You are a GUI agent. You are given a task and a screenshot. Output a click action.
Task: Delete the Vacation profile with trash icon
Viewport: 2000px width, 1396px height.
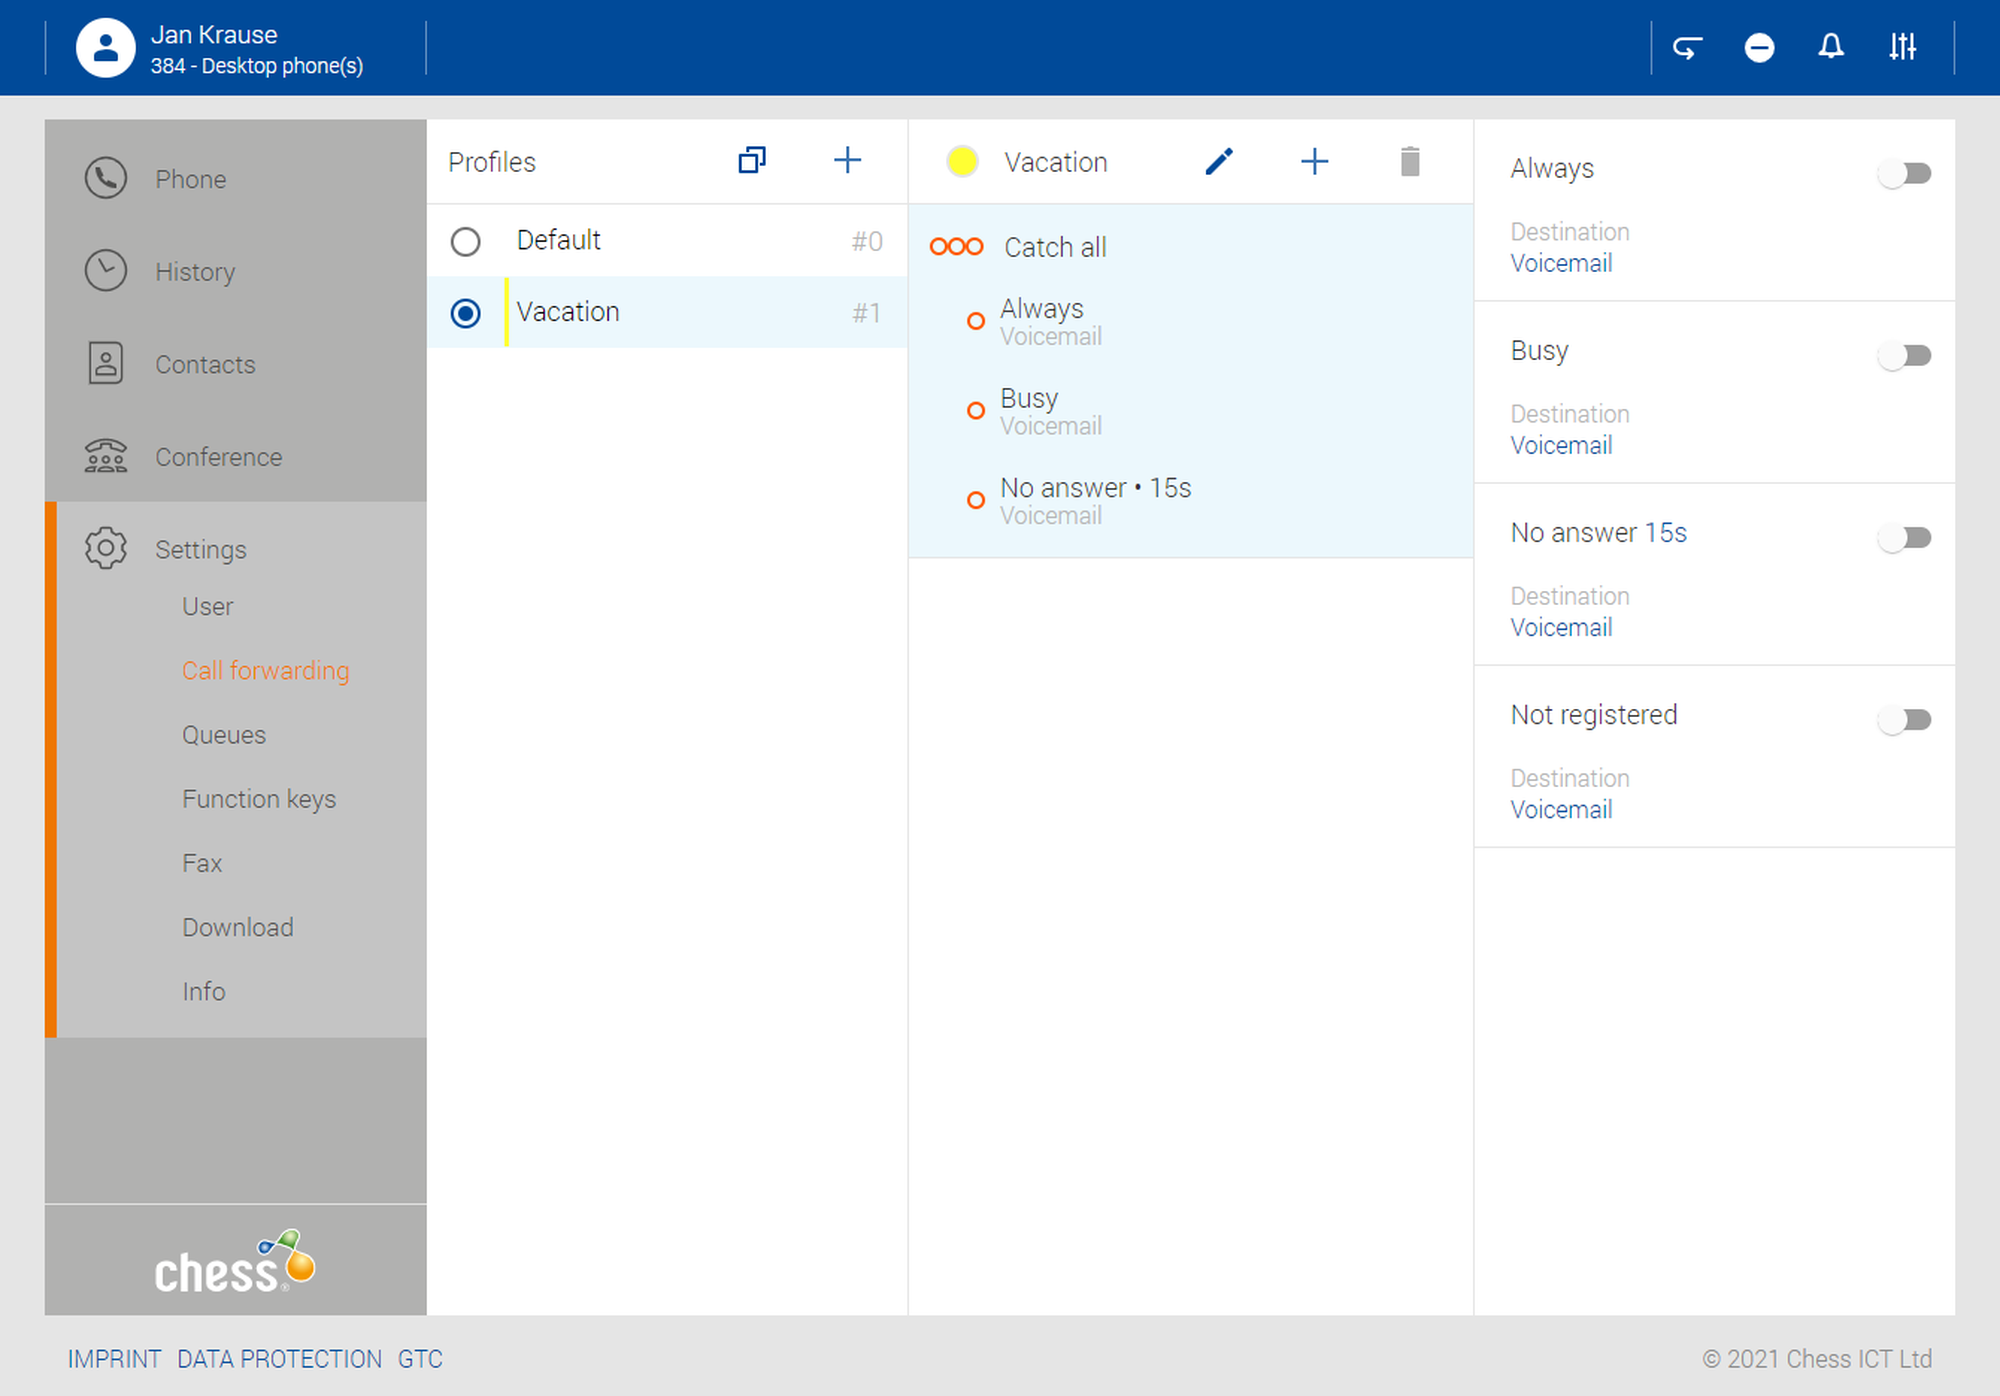click(x=1410, y=162)
